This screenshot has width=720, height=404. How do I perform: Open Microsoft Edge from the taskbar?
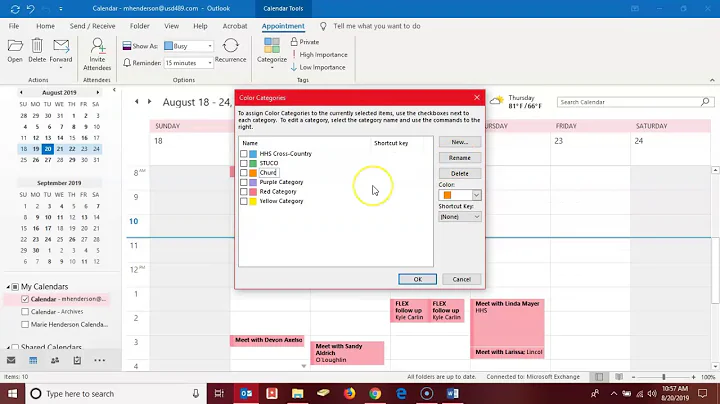point(401,393)
